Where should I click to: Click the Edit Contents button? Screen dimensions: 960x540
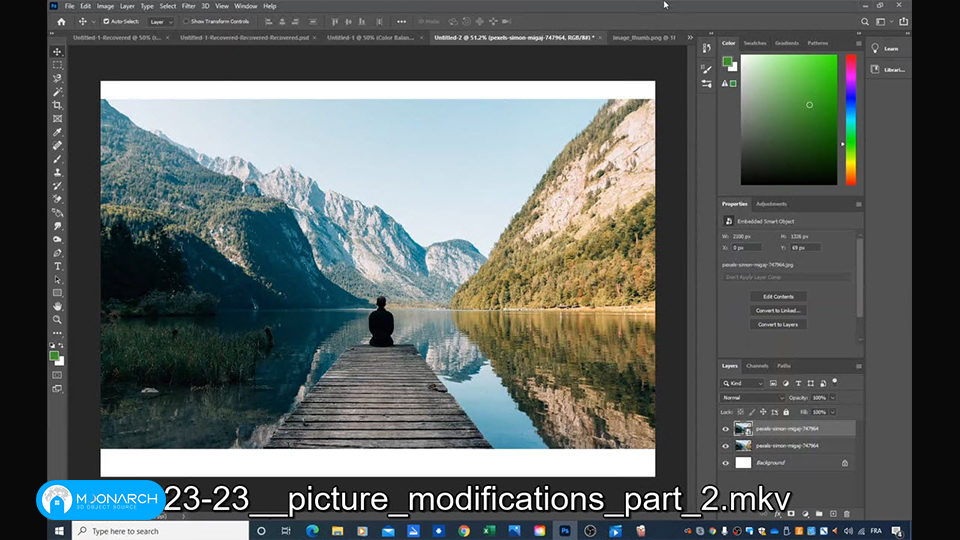(x=778, y=297)
